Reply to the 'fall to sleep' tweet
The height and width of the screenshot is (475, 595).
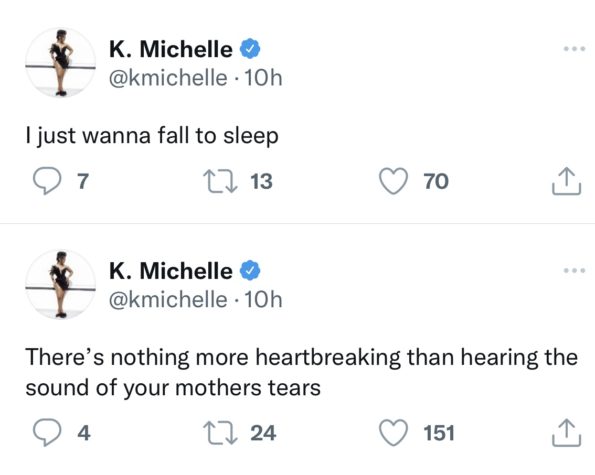[x=47, y=181]
